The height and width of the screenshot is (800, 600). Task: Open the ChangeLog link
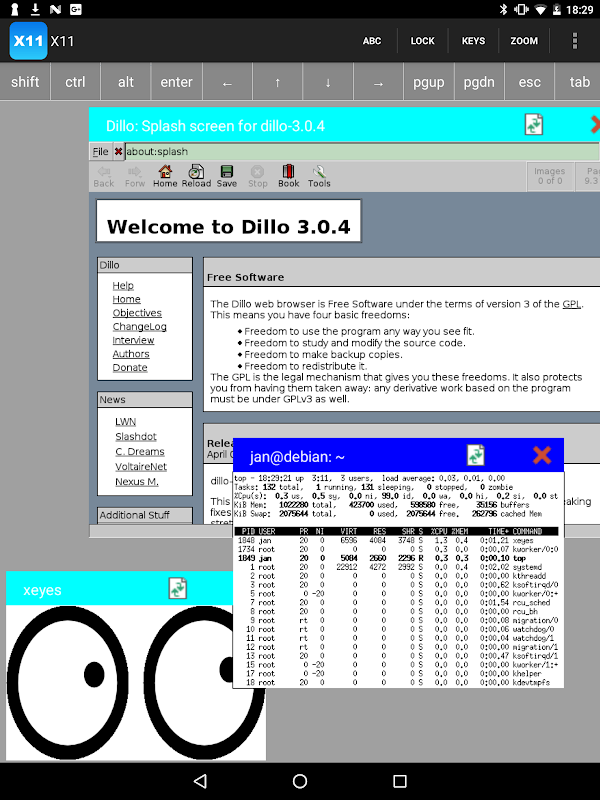point(139,327)
